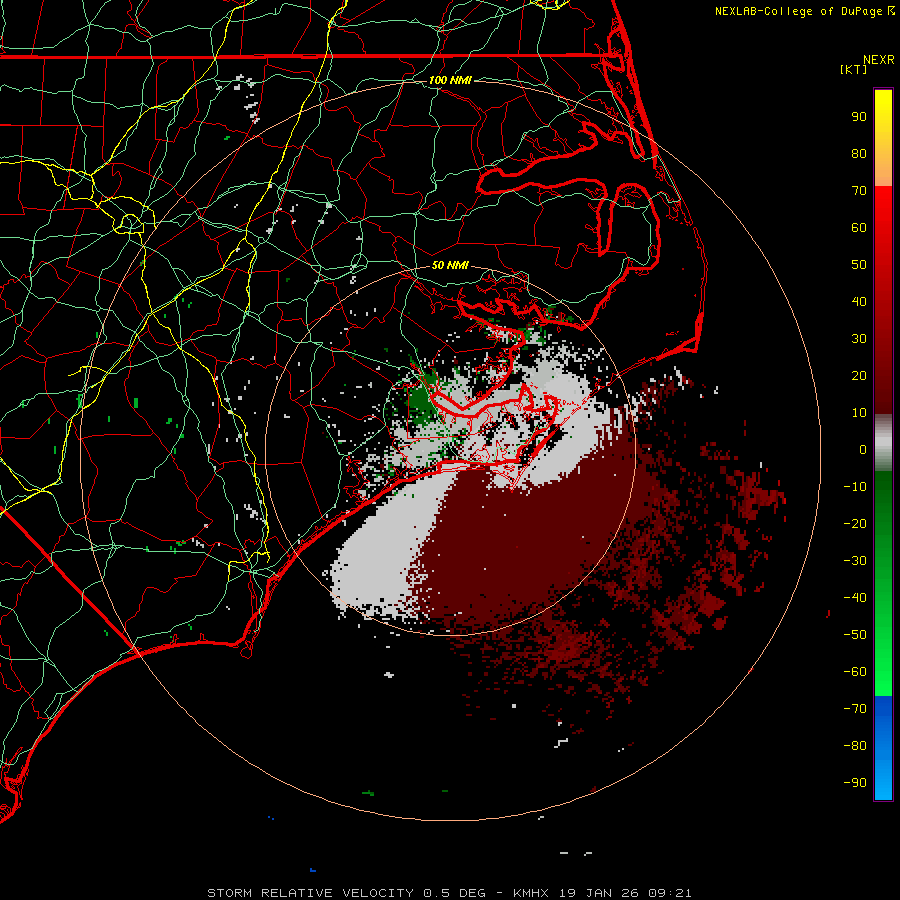The image size is (900, 900).
Task: Click the 50 NMI range ring label
Action: pos(450,265)
